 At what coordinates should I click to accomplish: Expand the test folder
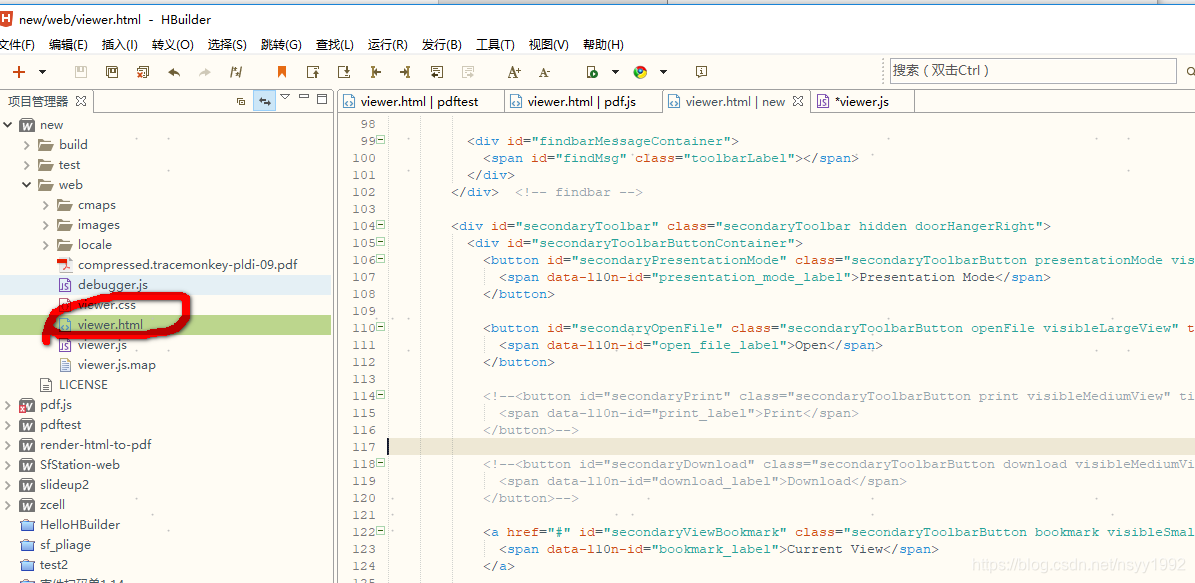[27, 165]
